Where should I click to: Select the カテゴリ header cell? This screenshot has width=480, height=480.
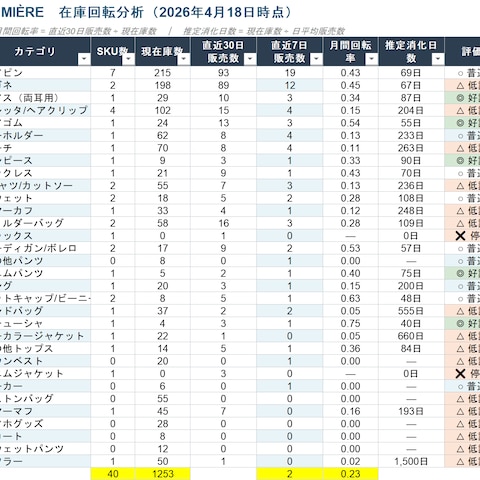click(45, 51)
